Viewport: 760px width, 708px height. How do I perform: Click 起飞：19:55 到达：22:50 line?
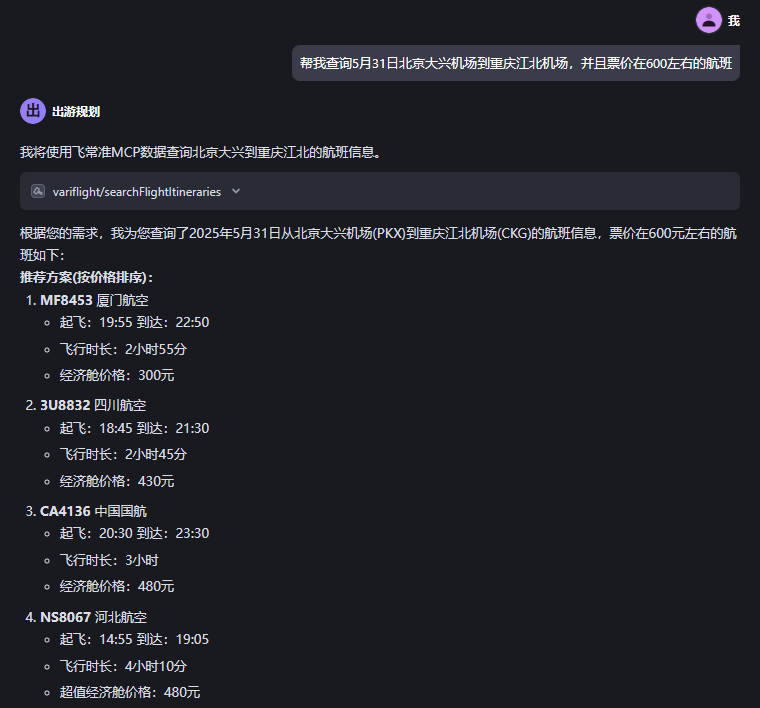pos(134,322)
